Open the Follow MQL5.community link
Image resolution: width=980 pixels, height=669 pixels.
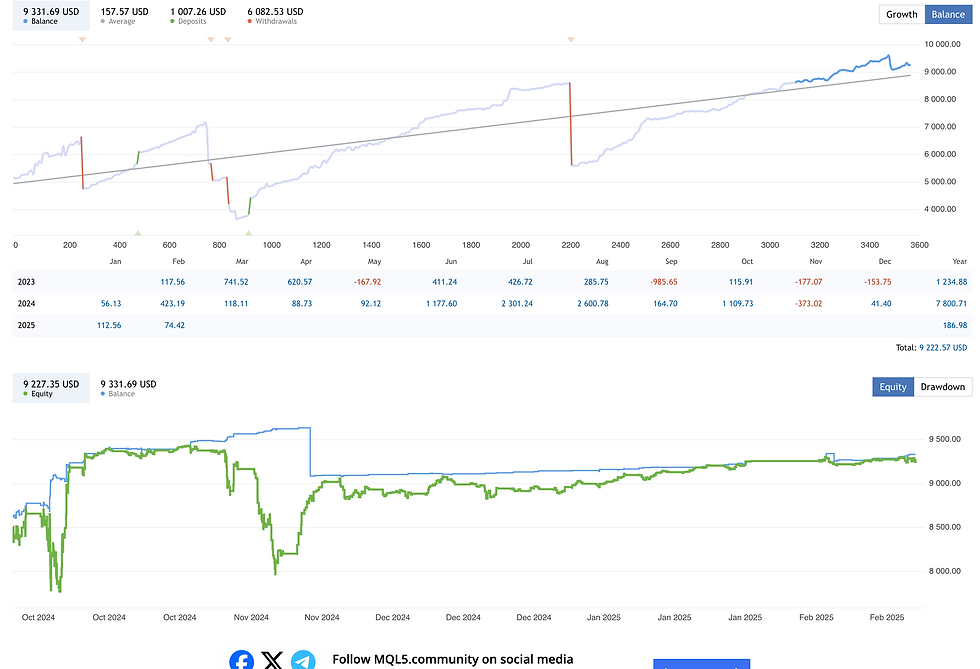tap(450, 659)
